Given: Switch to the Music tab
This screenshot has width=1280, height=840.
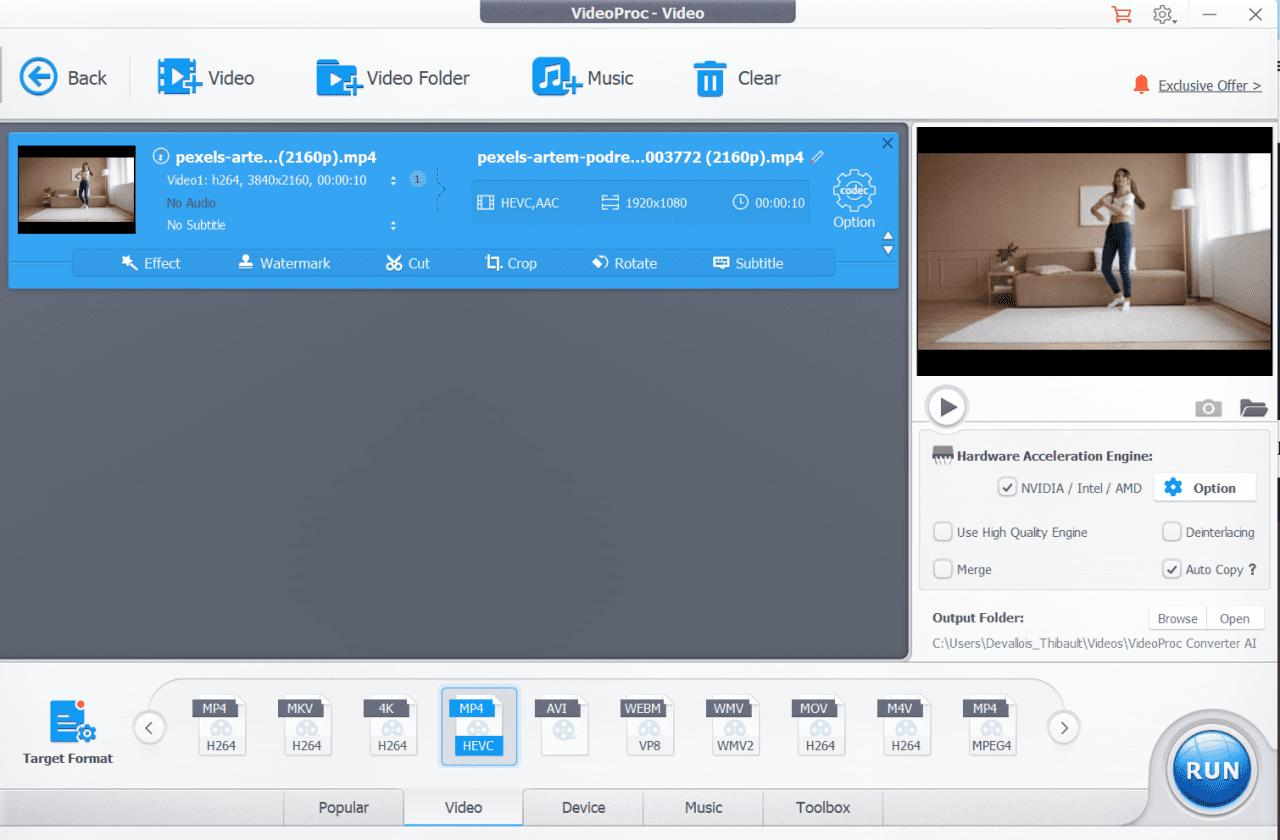Looking at the screenshot, I should pyautogui.click(x=703, y=807).
